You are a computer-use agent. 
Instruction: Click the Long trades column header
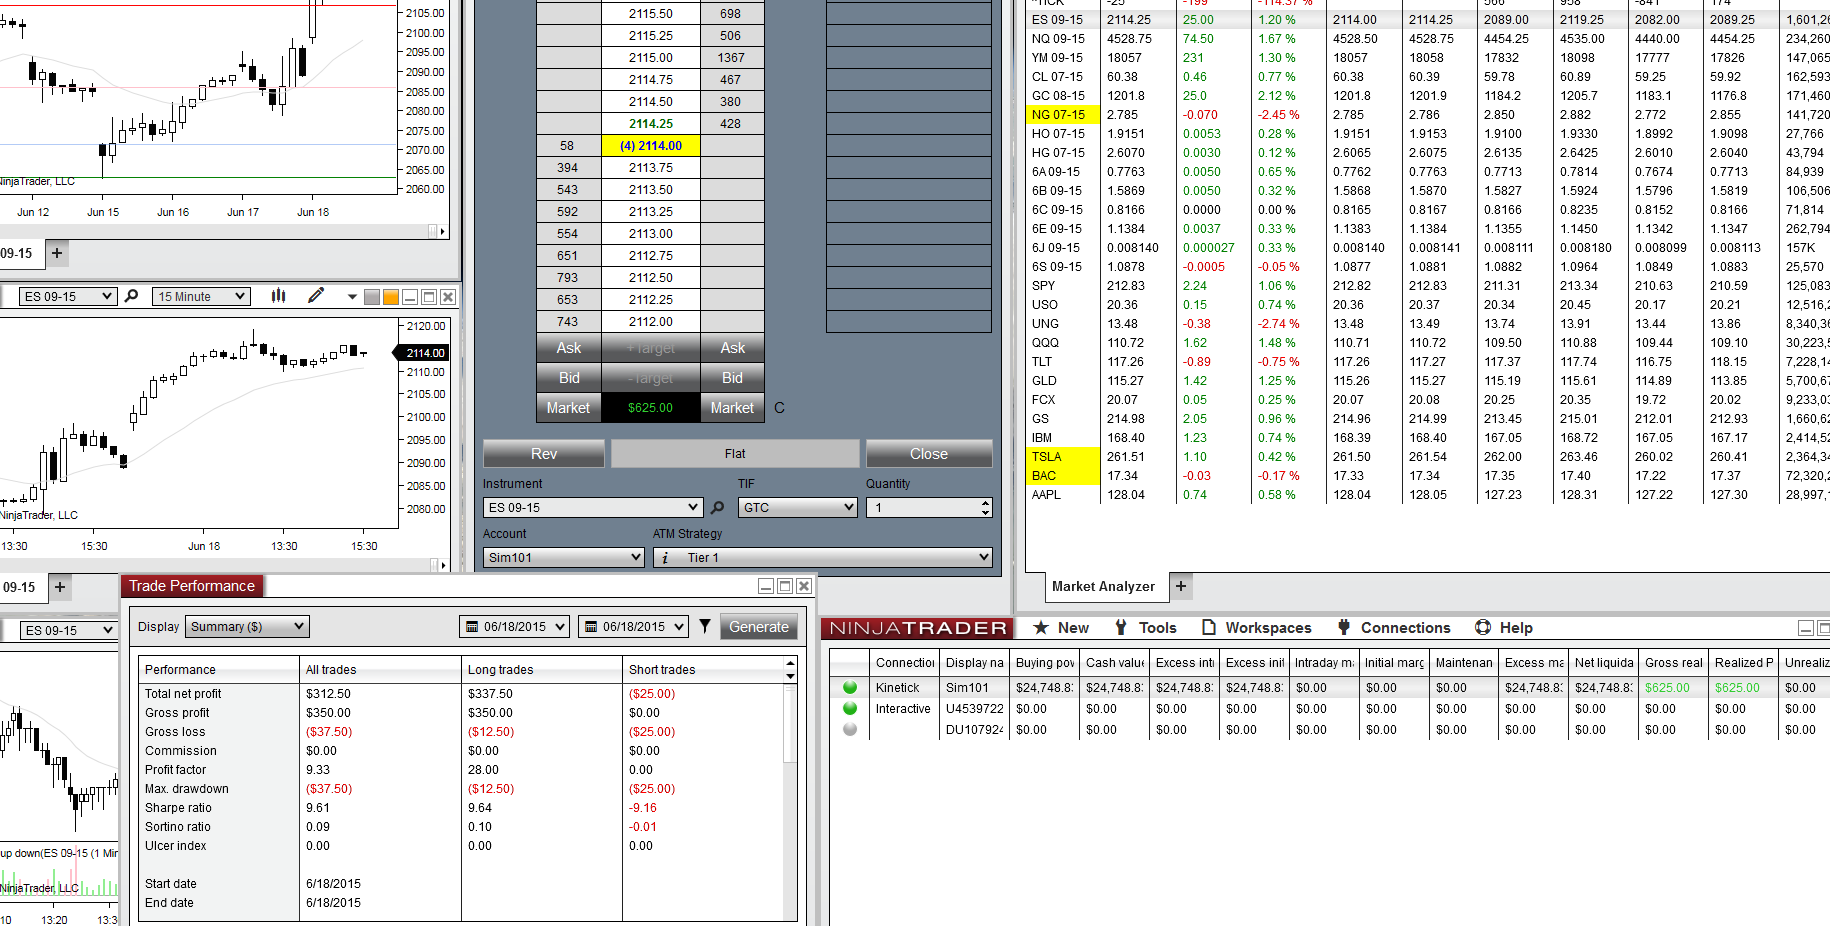tap(542, 670)
